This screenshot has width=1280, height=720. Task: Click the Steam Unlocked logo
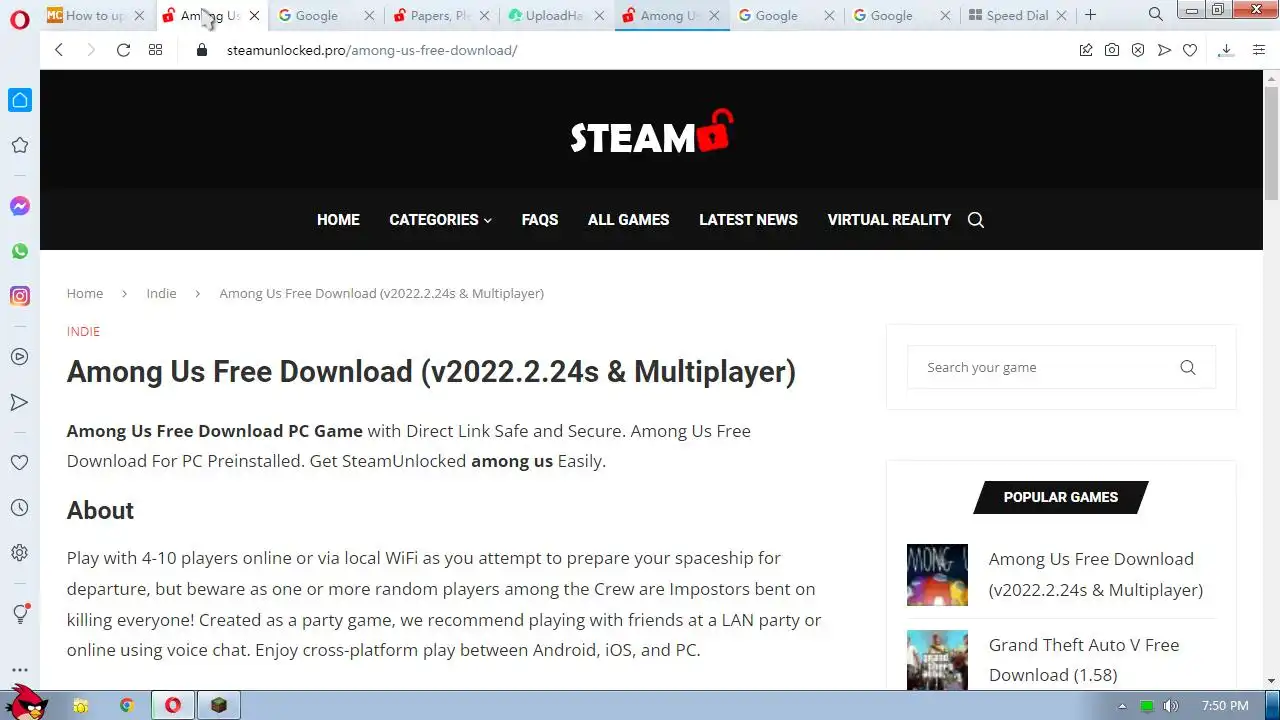[x=651, y=133]
